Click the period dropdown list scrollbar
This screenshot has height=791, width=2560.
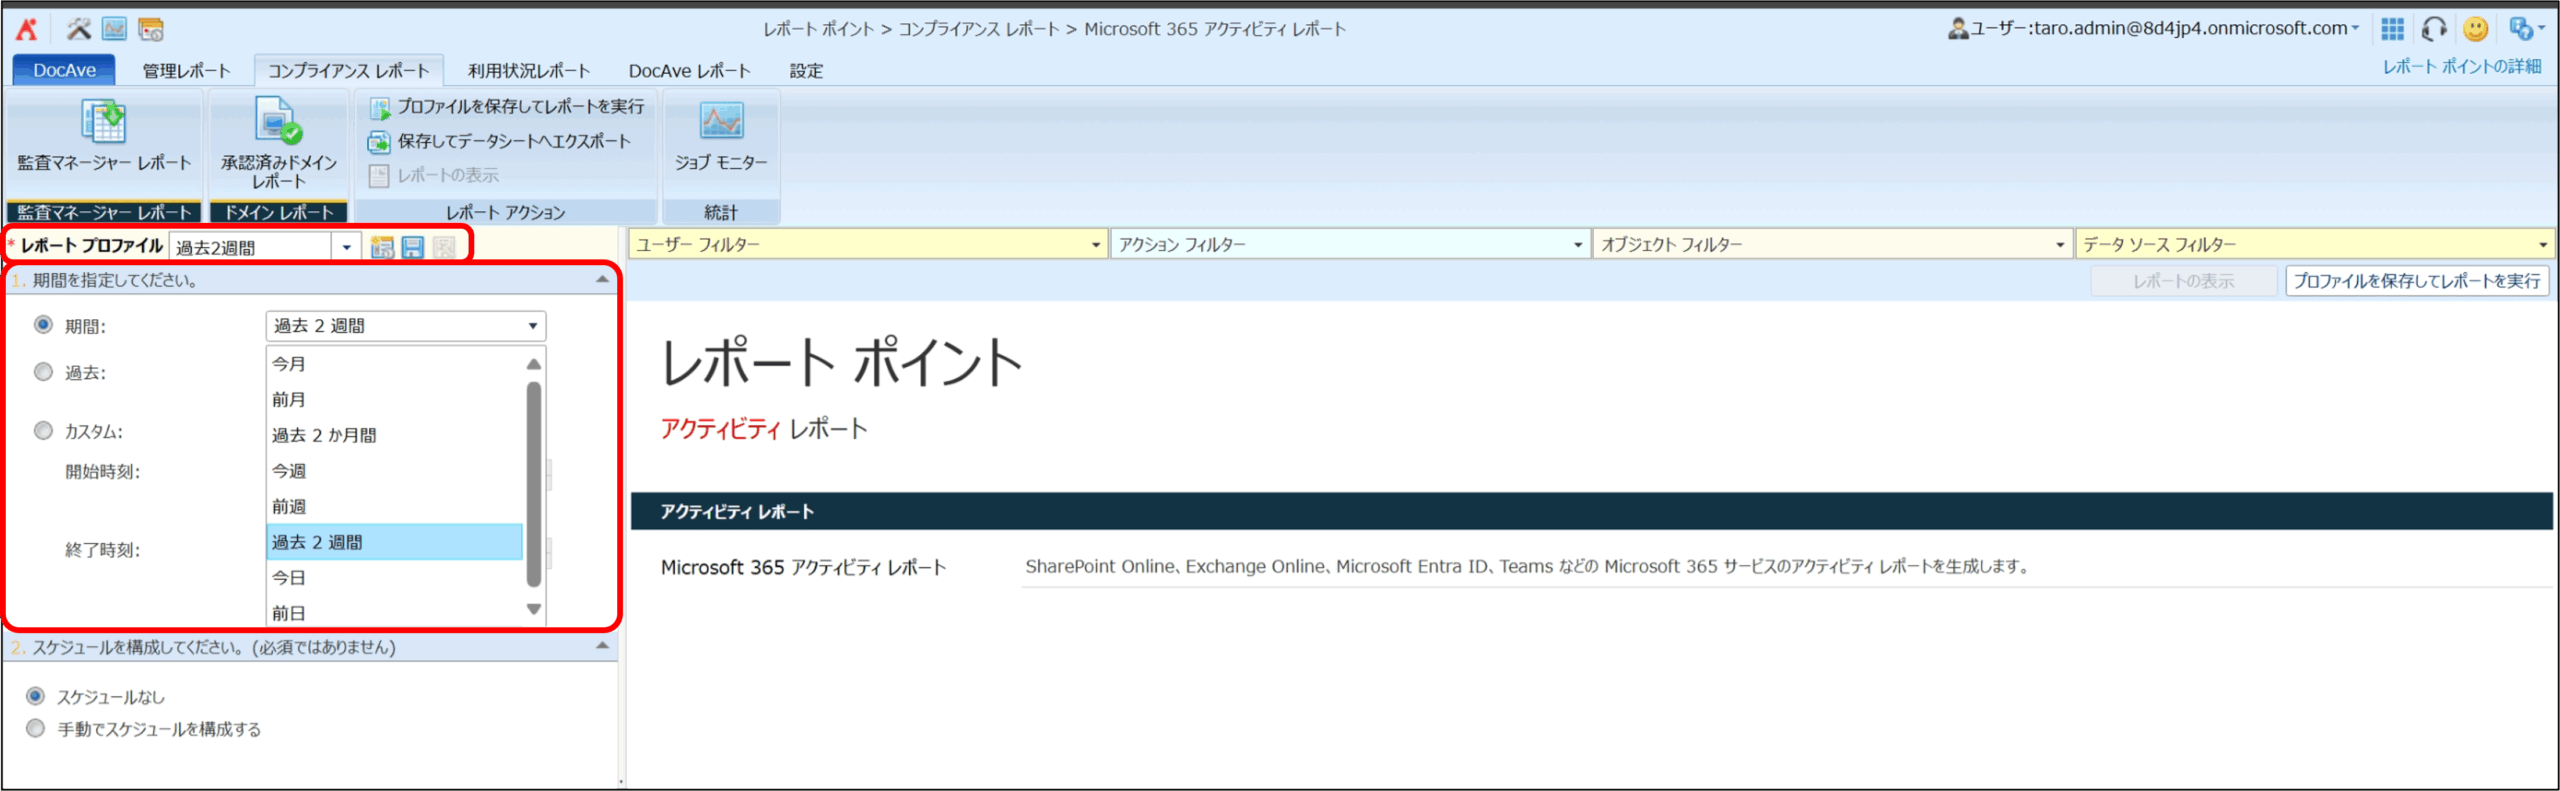(x=534, y=485)
